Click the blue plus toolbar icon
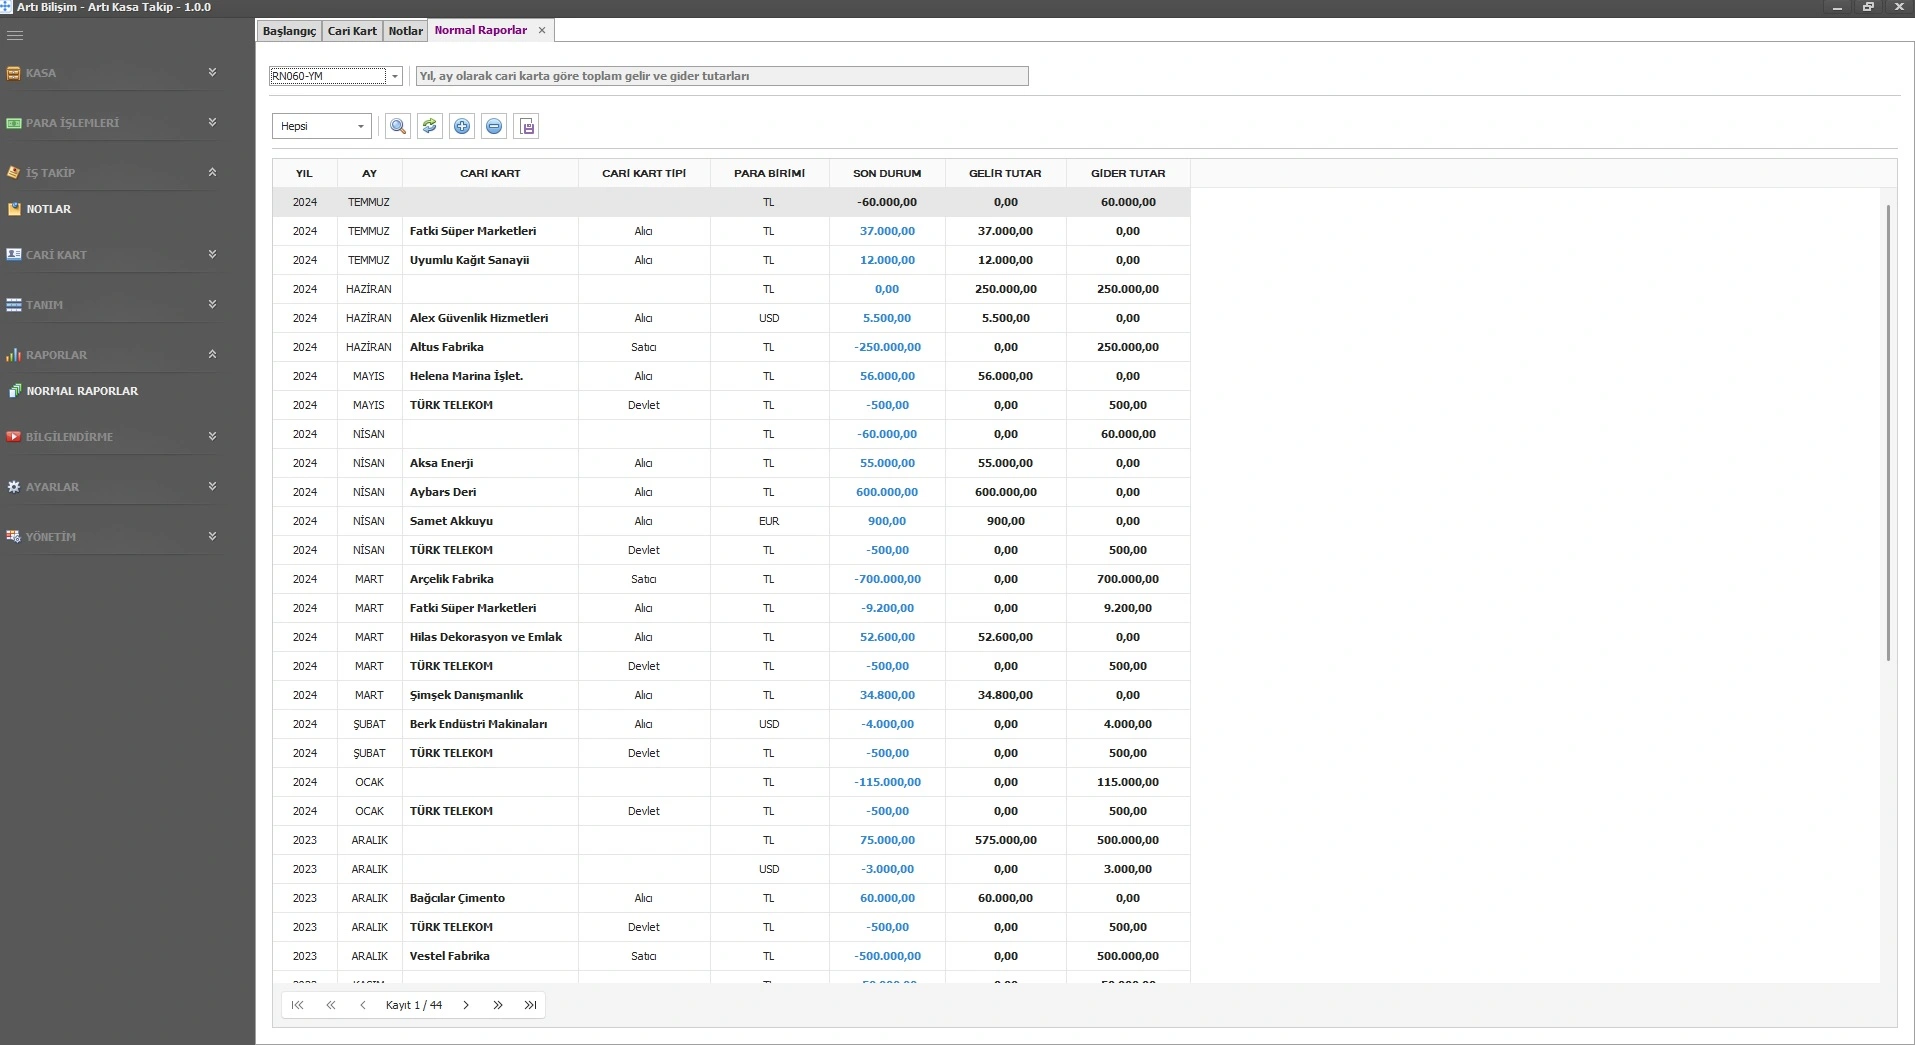 pos(462,126)
